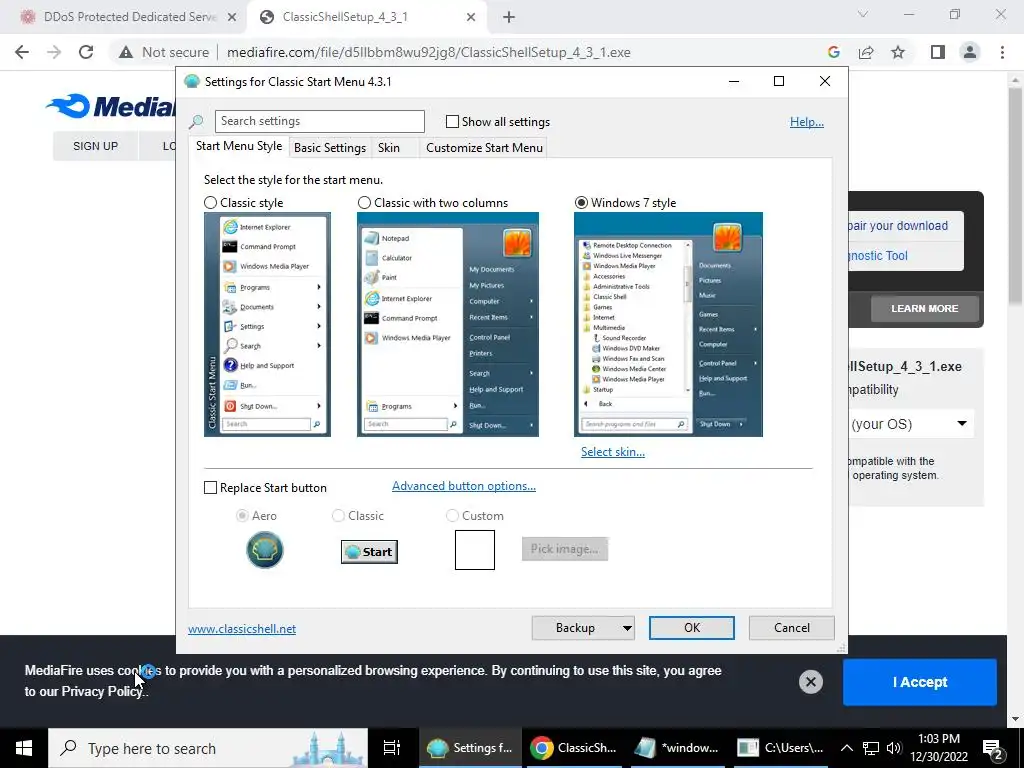Open the Help... link
Image resolution: width=1024 pixels, height=768 pixels.
pyautogui.click(x=807, y=122)
